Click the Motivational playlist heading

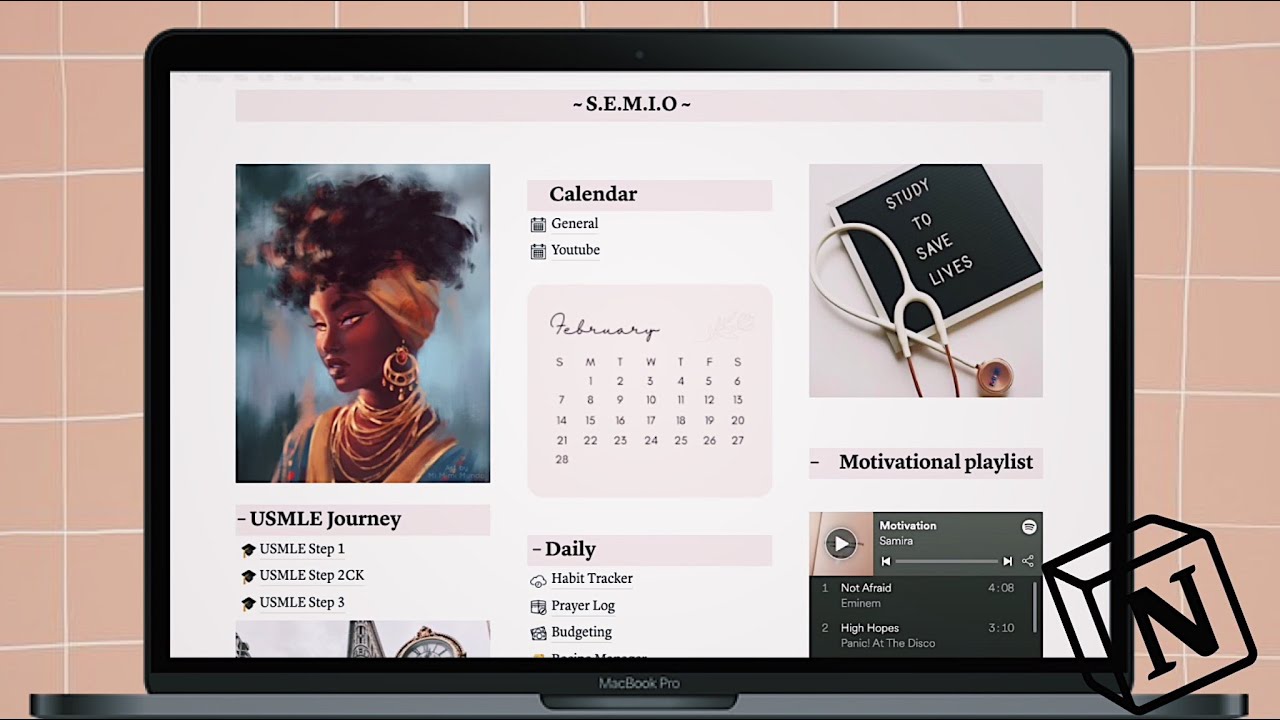tap(936, 462)
